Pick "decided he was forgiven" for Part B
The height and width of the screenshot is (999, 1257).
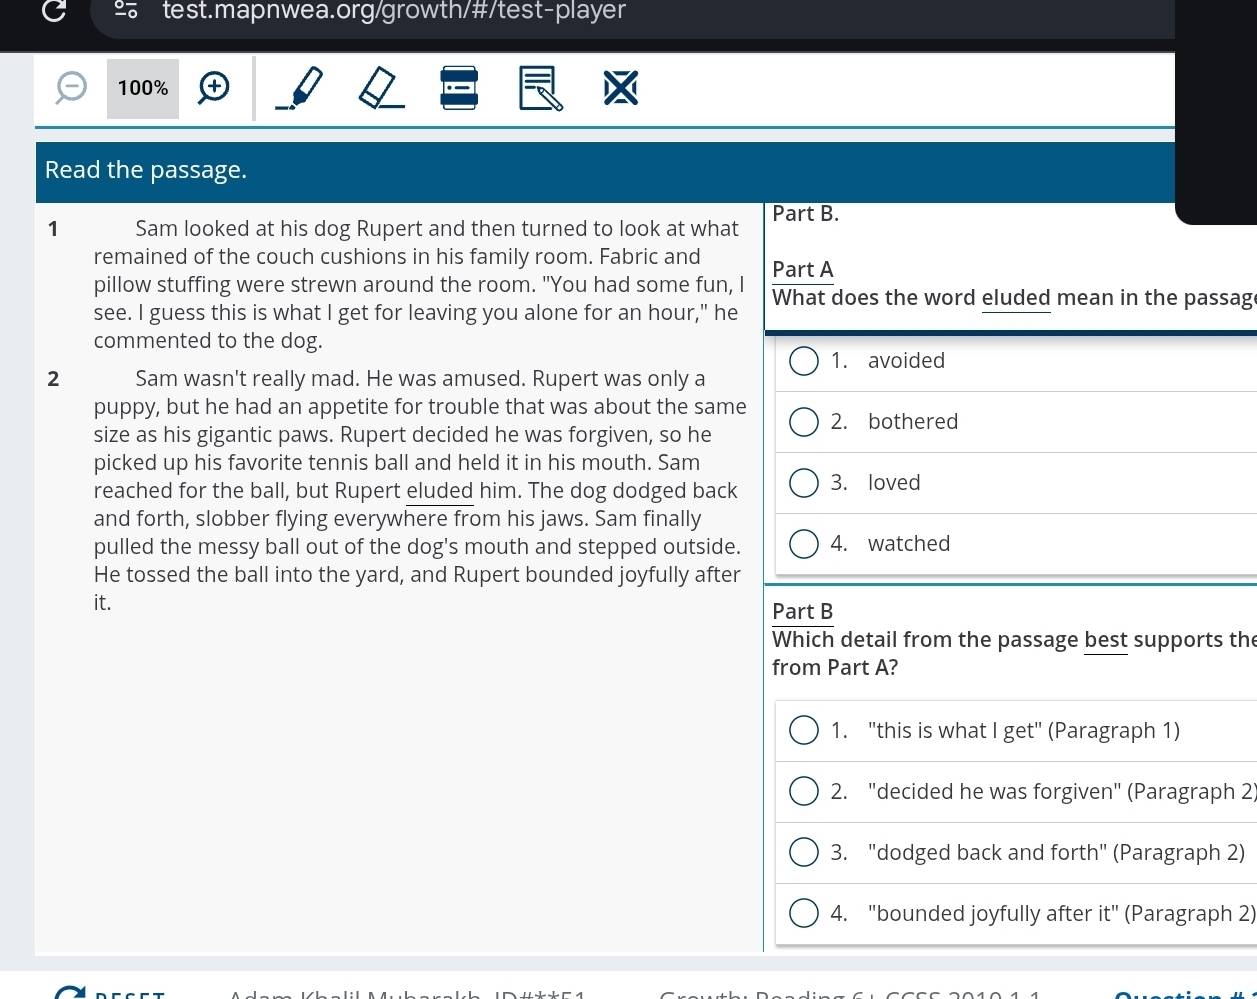(x=804, y=792)
